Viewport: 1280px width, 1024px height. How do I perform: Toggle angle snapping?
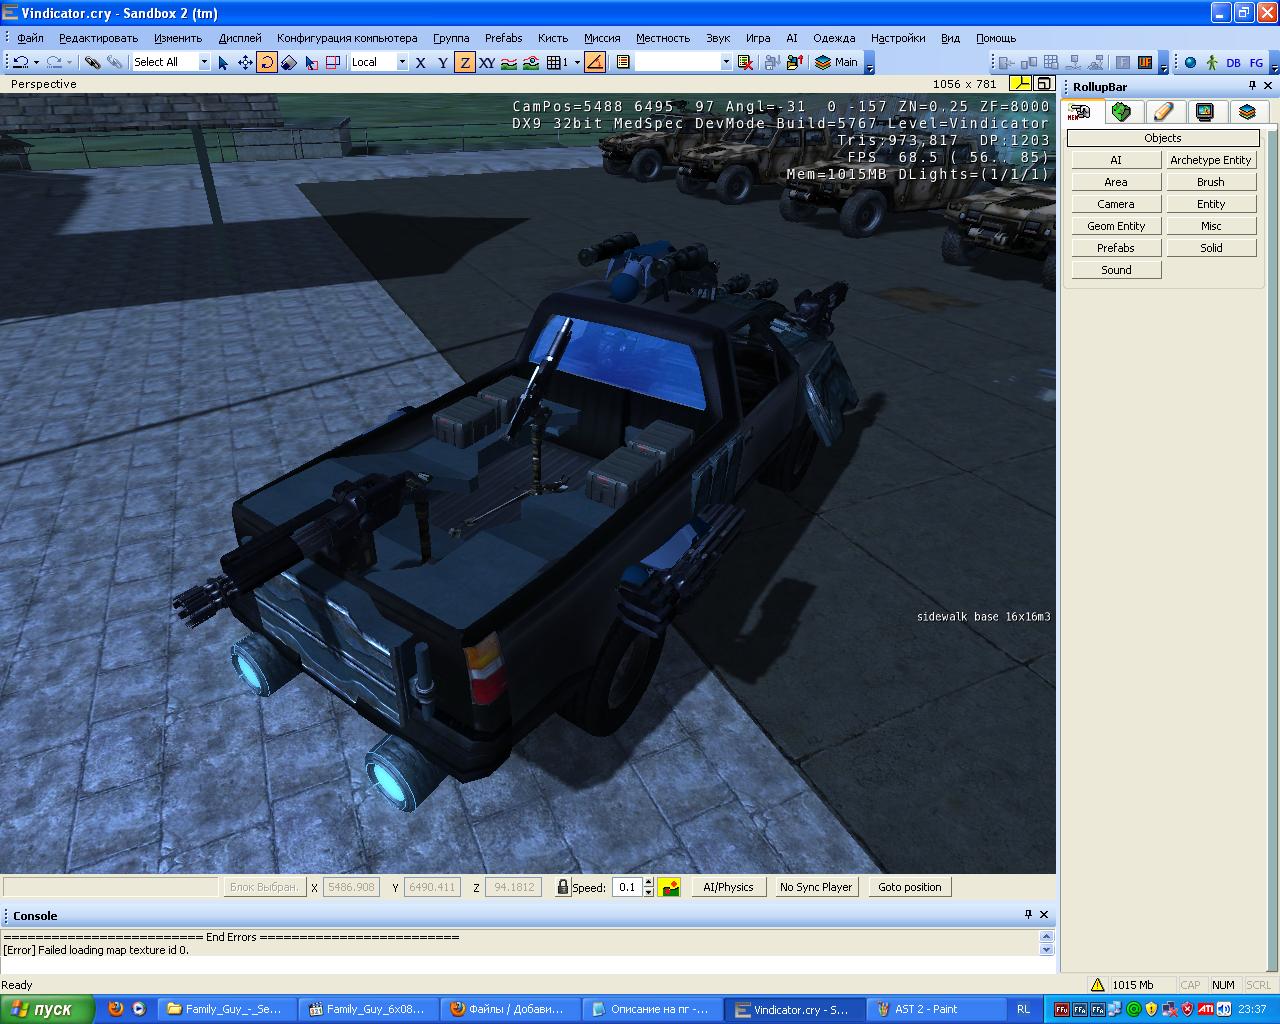tap(595, 62)
